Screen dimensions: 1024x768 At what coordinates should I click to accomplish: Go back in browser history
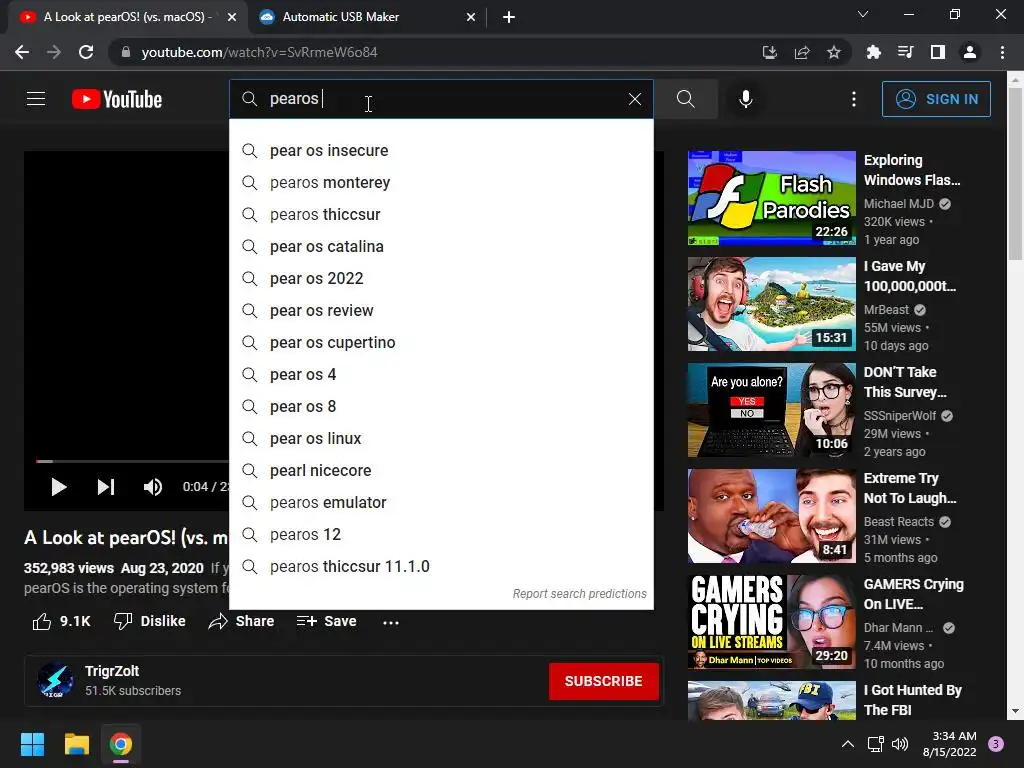click(22, 52)
